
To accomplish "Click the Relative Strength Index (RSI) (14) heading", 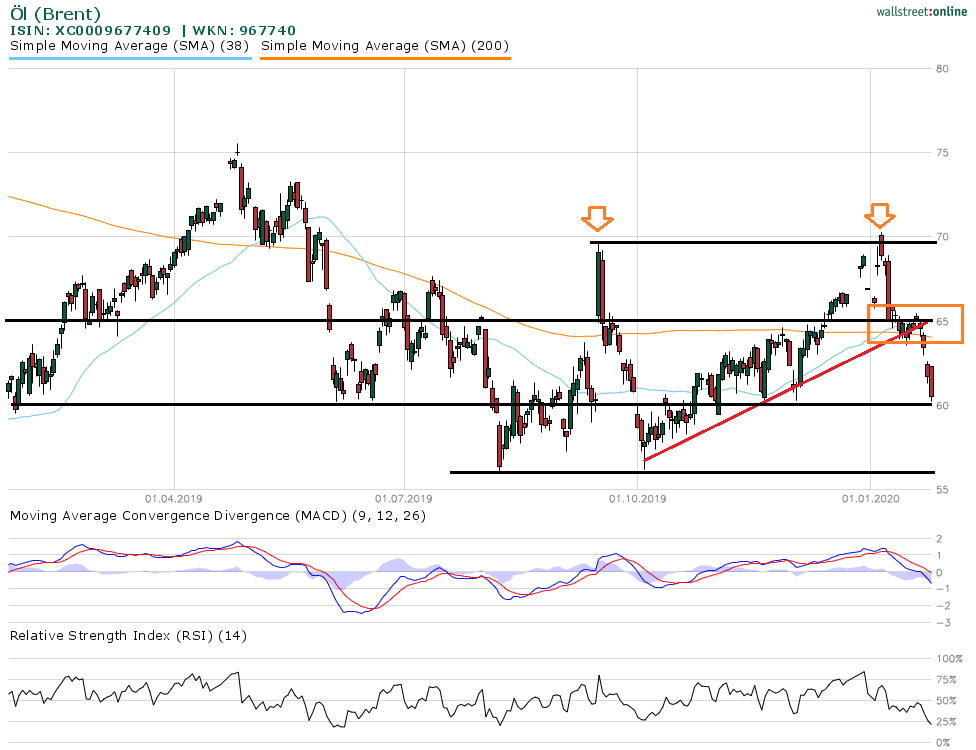I will (127, 635).
